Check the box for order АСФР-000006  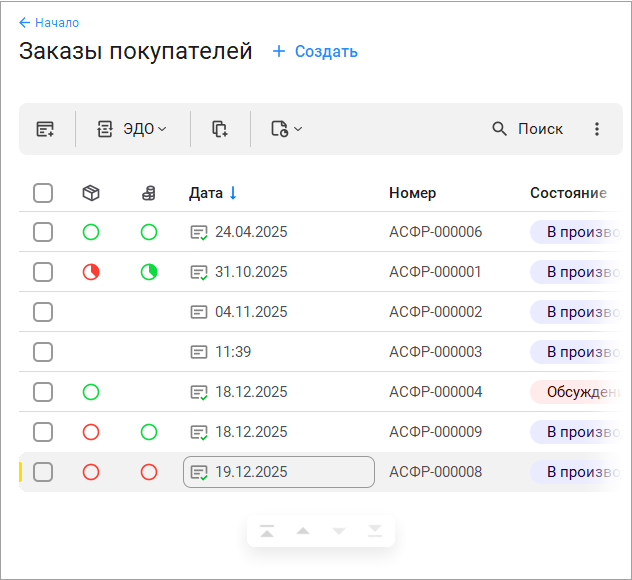tap(43, 232)
